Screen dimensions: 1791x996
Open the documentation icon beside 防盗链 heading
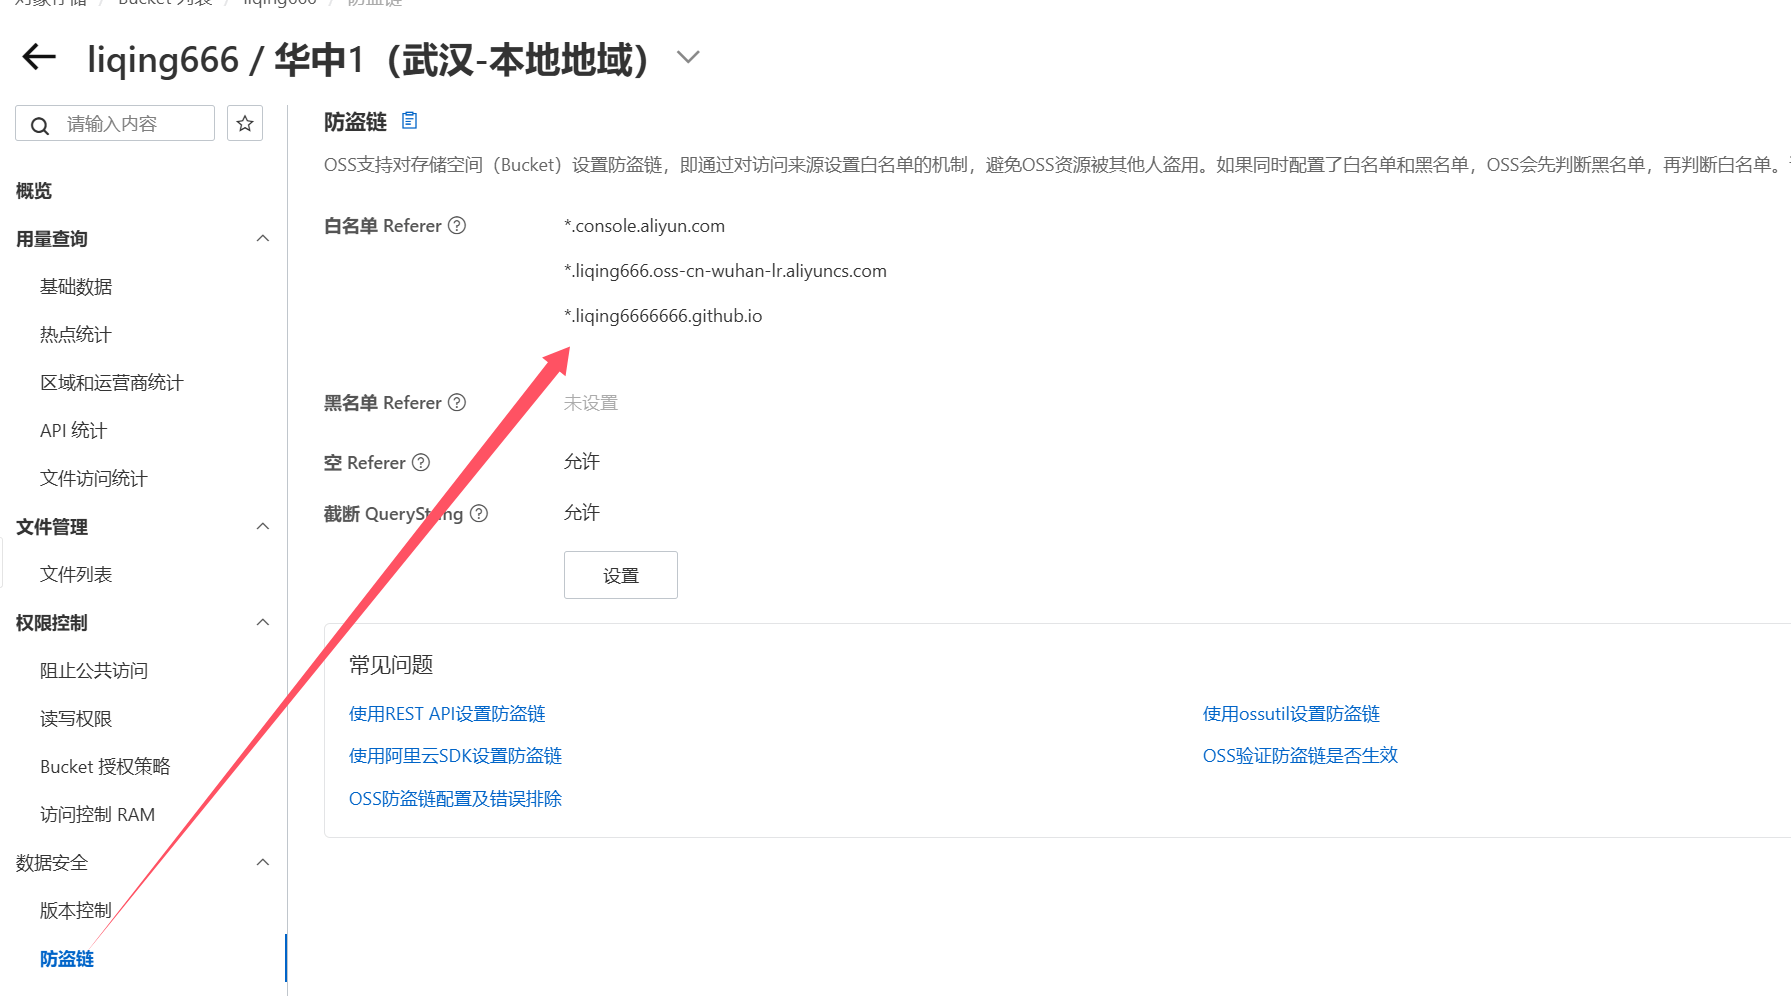(409, 121)
